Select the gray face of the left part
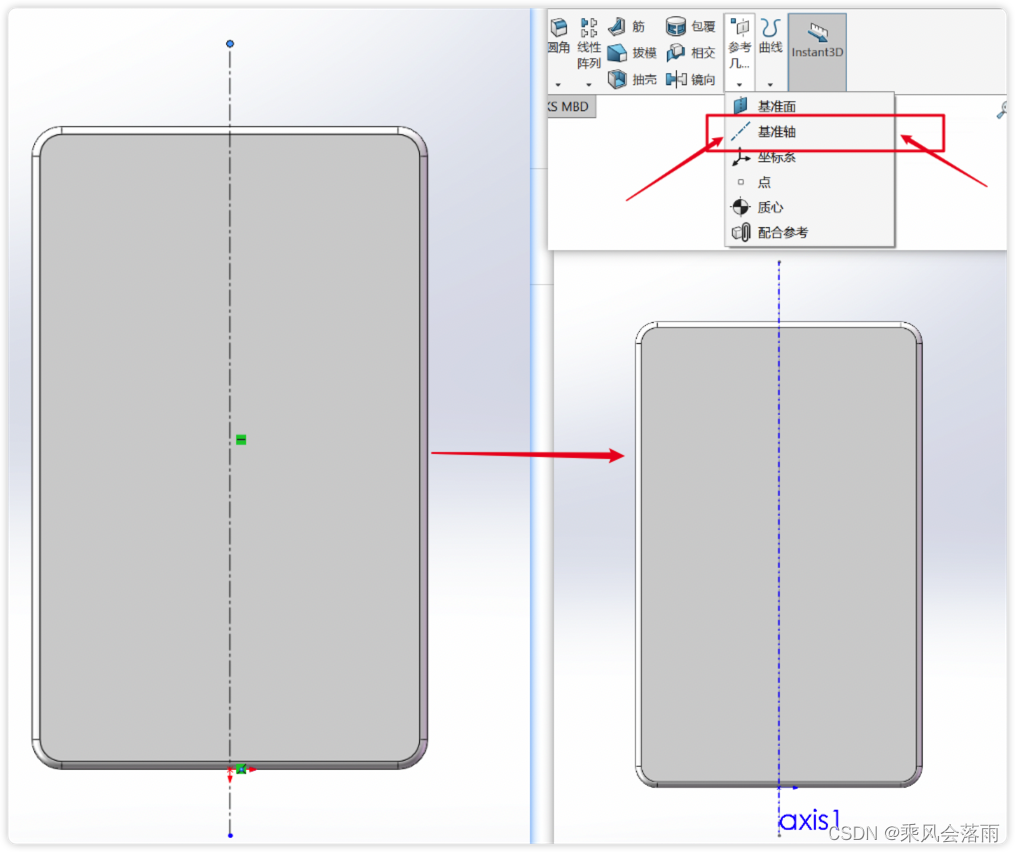The width and height of the screenshot is (1015, 852). click(x=230, y=448)
